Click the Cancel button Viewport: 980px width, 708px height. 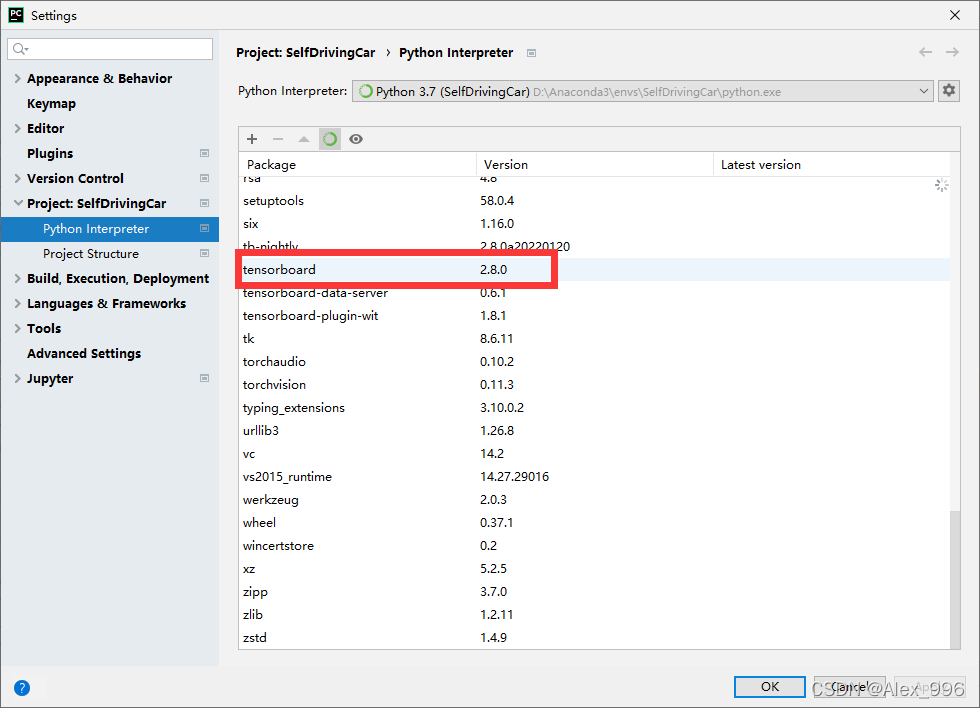pyautogui.click(x=849, y=687)
